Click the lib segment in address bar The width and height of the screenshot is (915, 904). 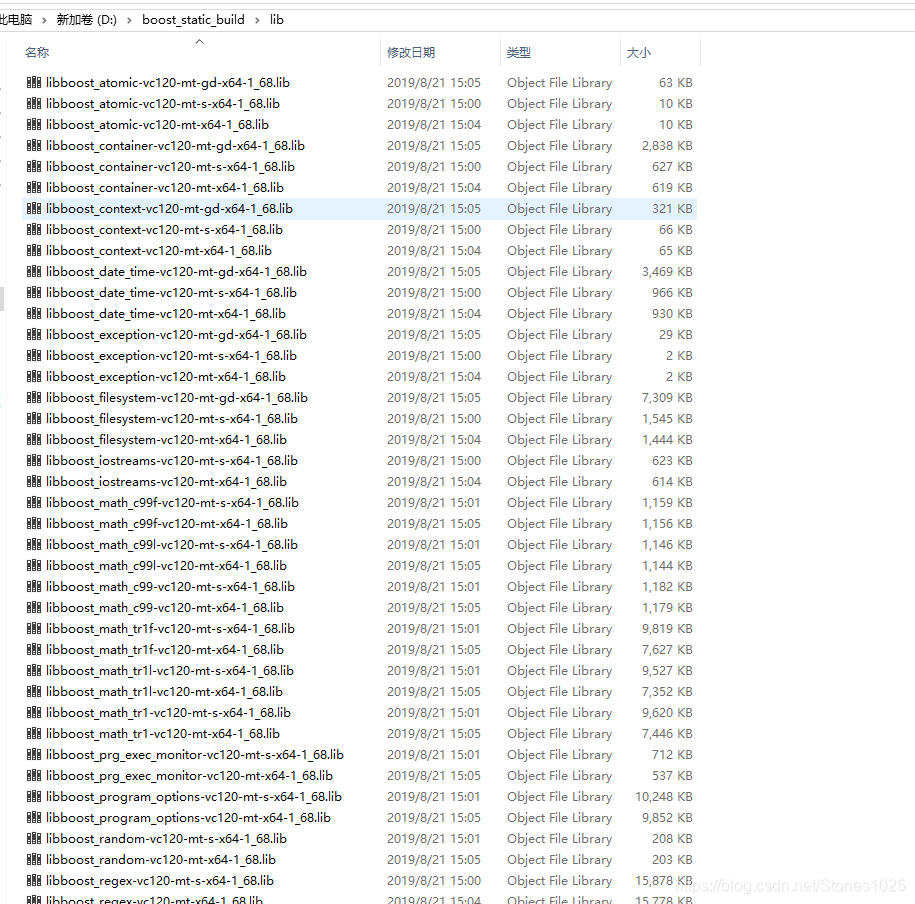[277, 20]
